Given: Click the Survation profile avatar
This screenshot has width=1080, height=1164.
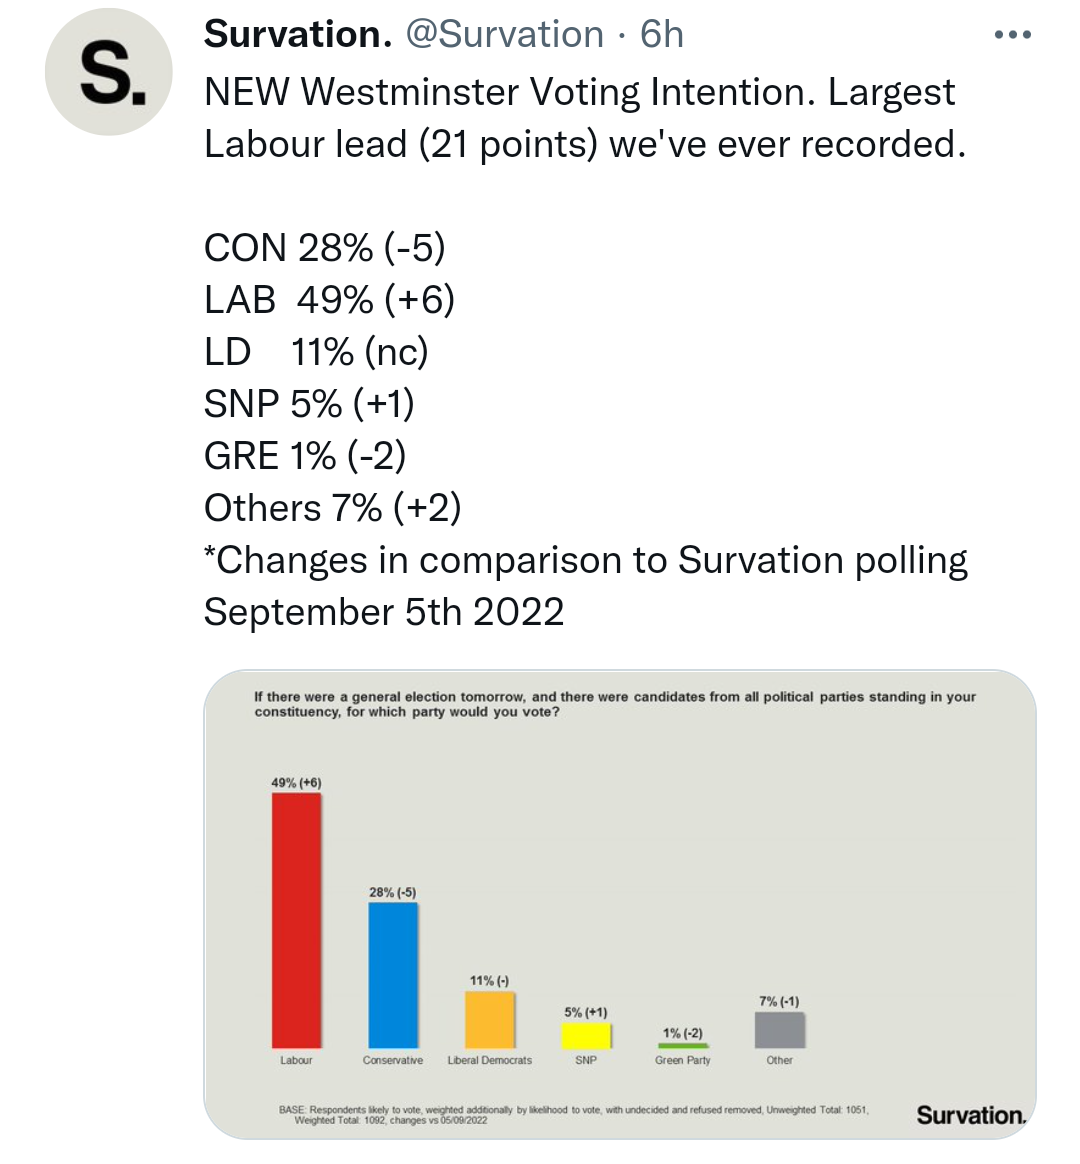Looking at the screenshot, I should click(108, 72).
